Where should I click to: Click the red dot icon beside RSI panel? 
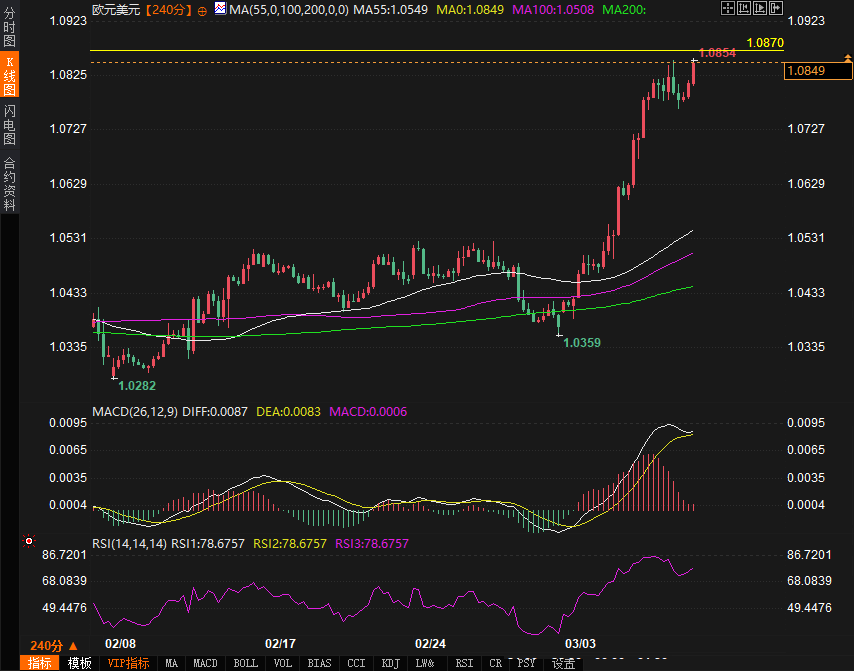29,541
